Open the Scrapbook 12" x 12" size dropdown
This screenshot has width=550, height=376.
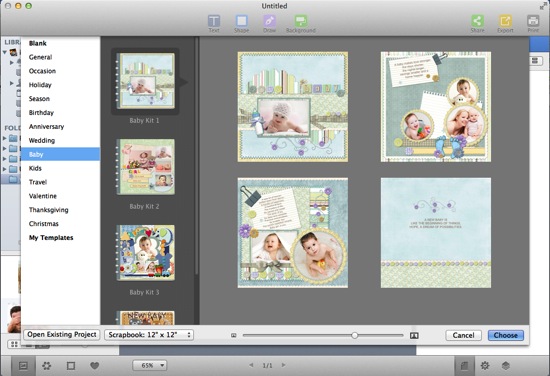pos(149,335)
